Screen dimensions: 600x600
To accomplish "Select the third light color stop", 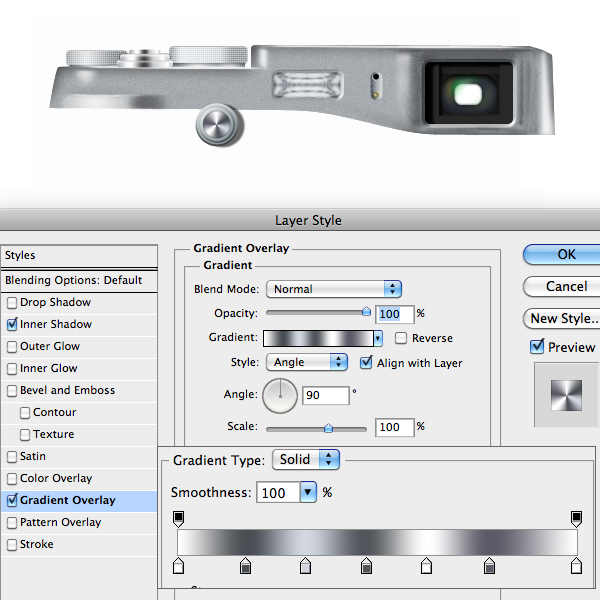I will [305, 566].
